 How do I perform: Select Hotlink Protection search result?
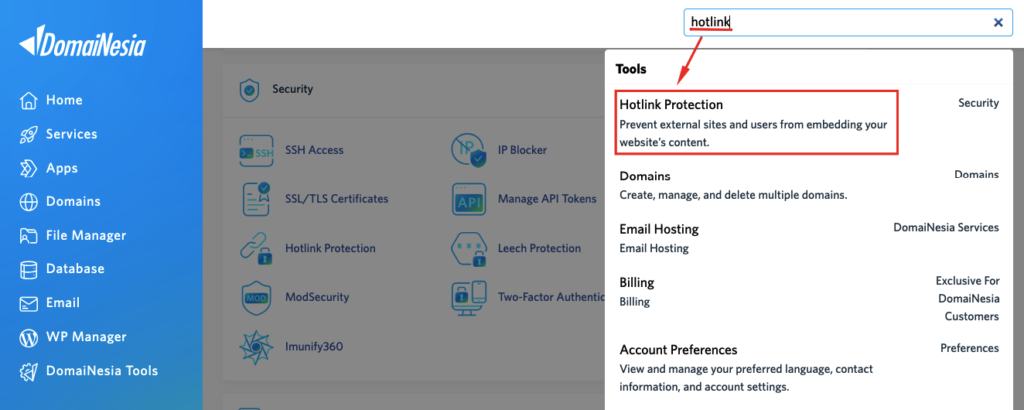click(757, 123)
